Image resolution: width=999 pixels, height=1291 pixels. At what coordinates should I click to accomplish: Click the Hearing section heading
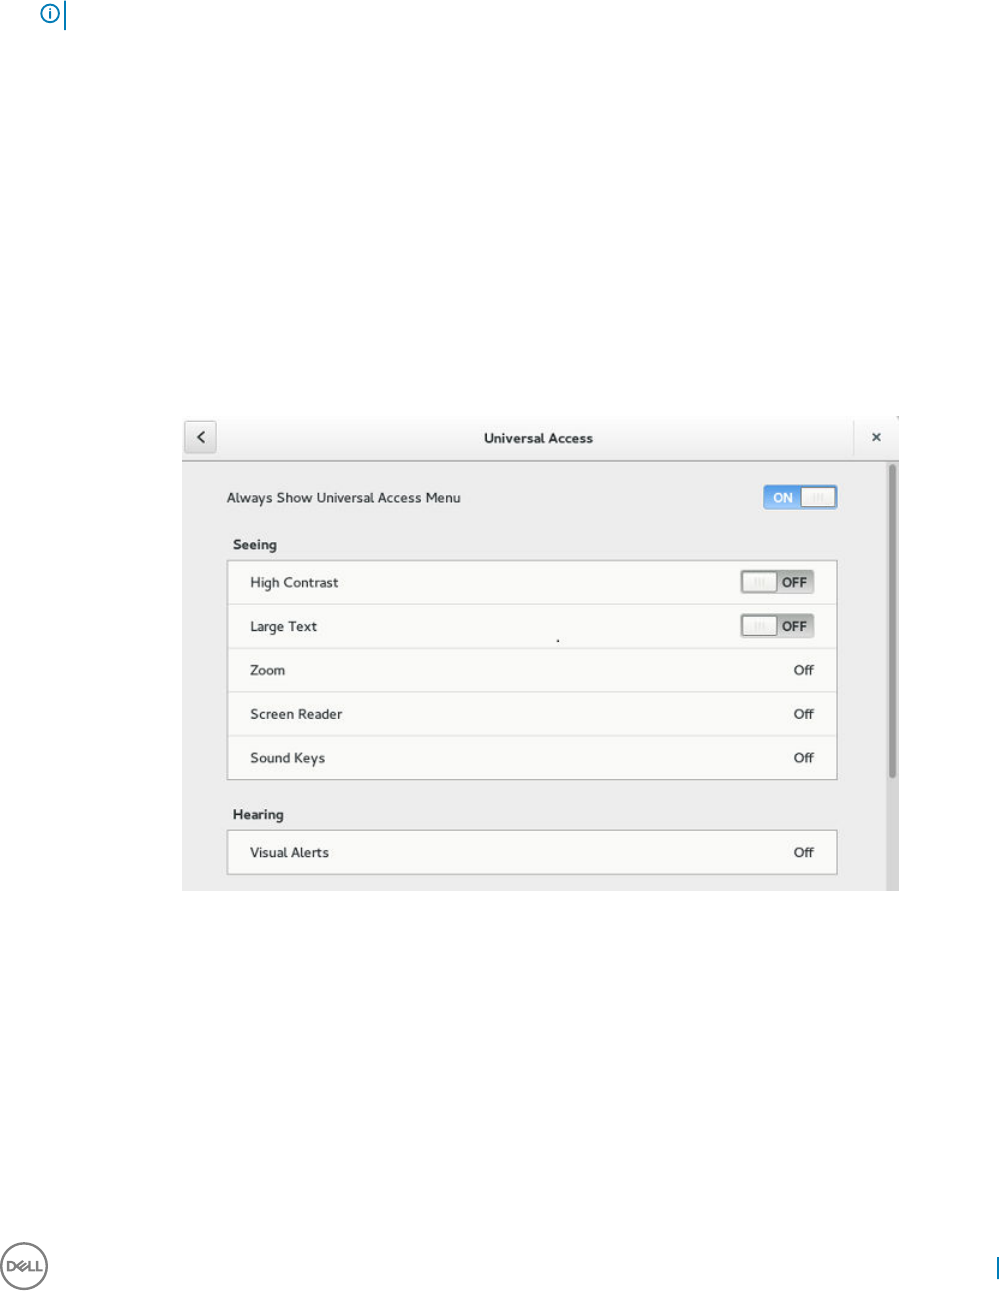click(258, 815)
